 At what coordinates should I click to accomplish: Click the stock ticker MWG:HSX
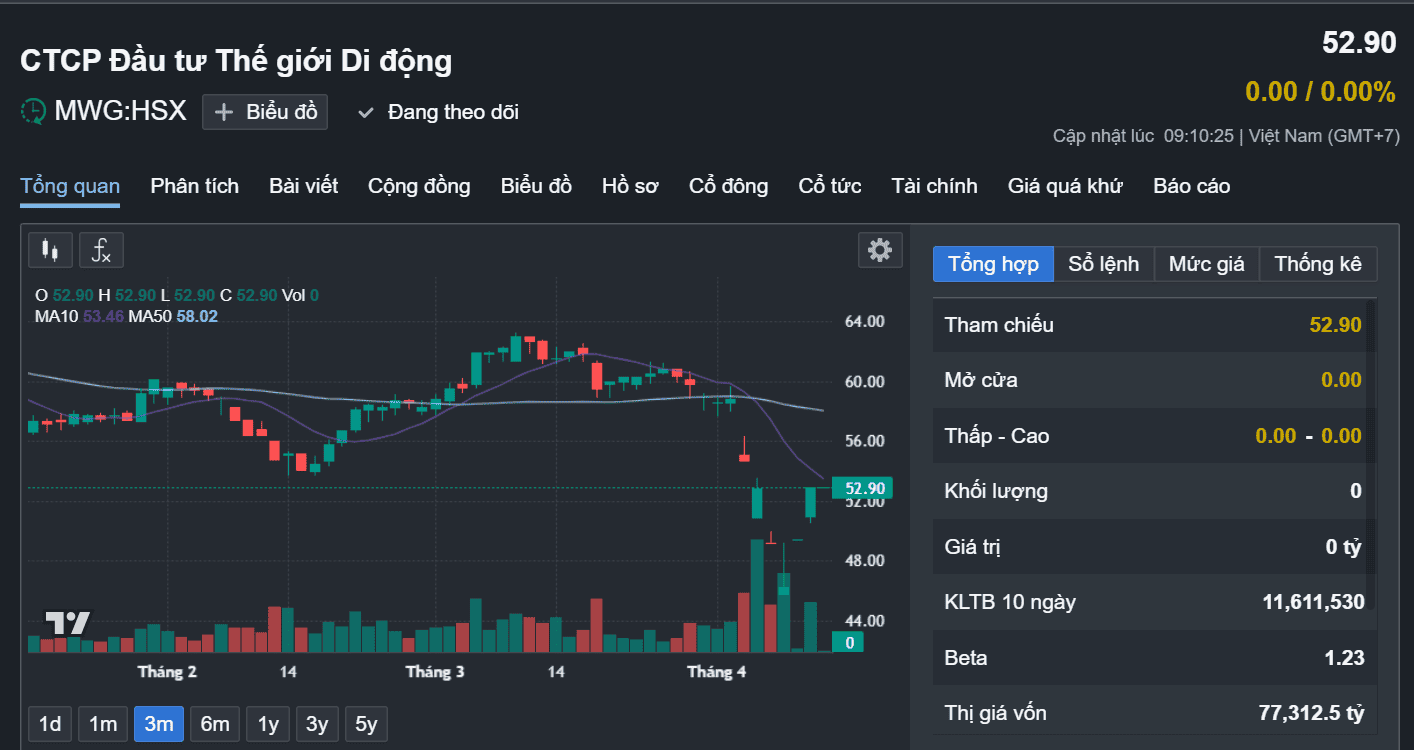click(120, 110)
